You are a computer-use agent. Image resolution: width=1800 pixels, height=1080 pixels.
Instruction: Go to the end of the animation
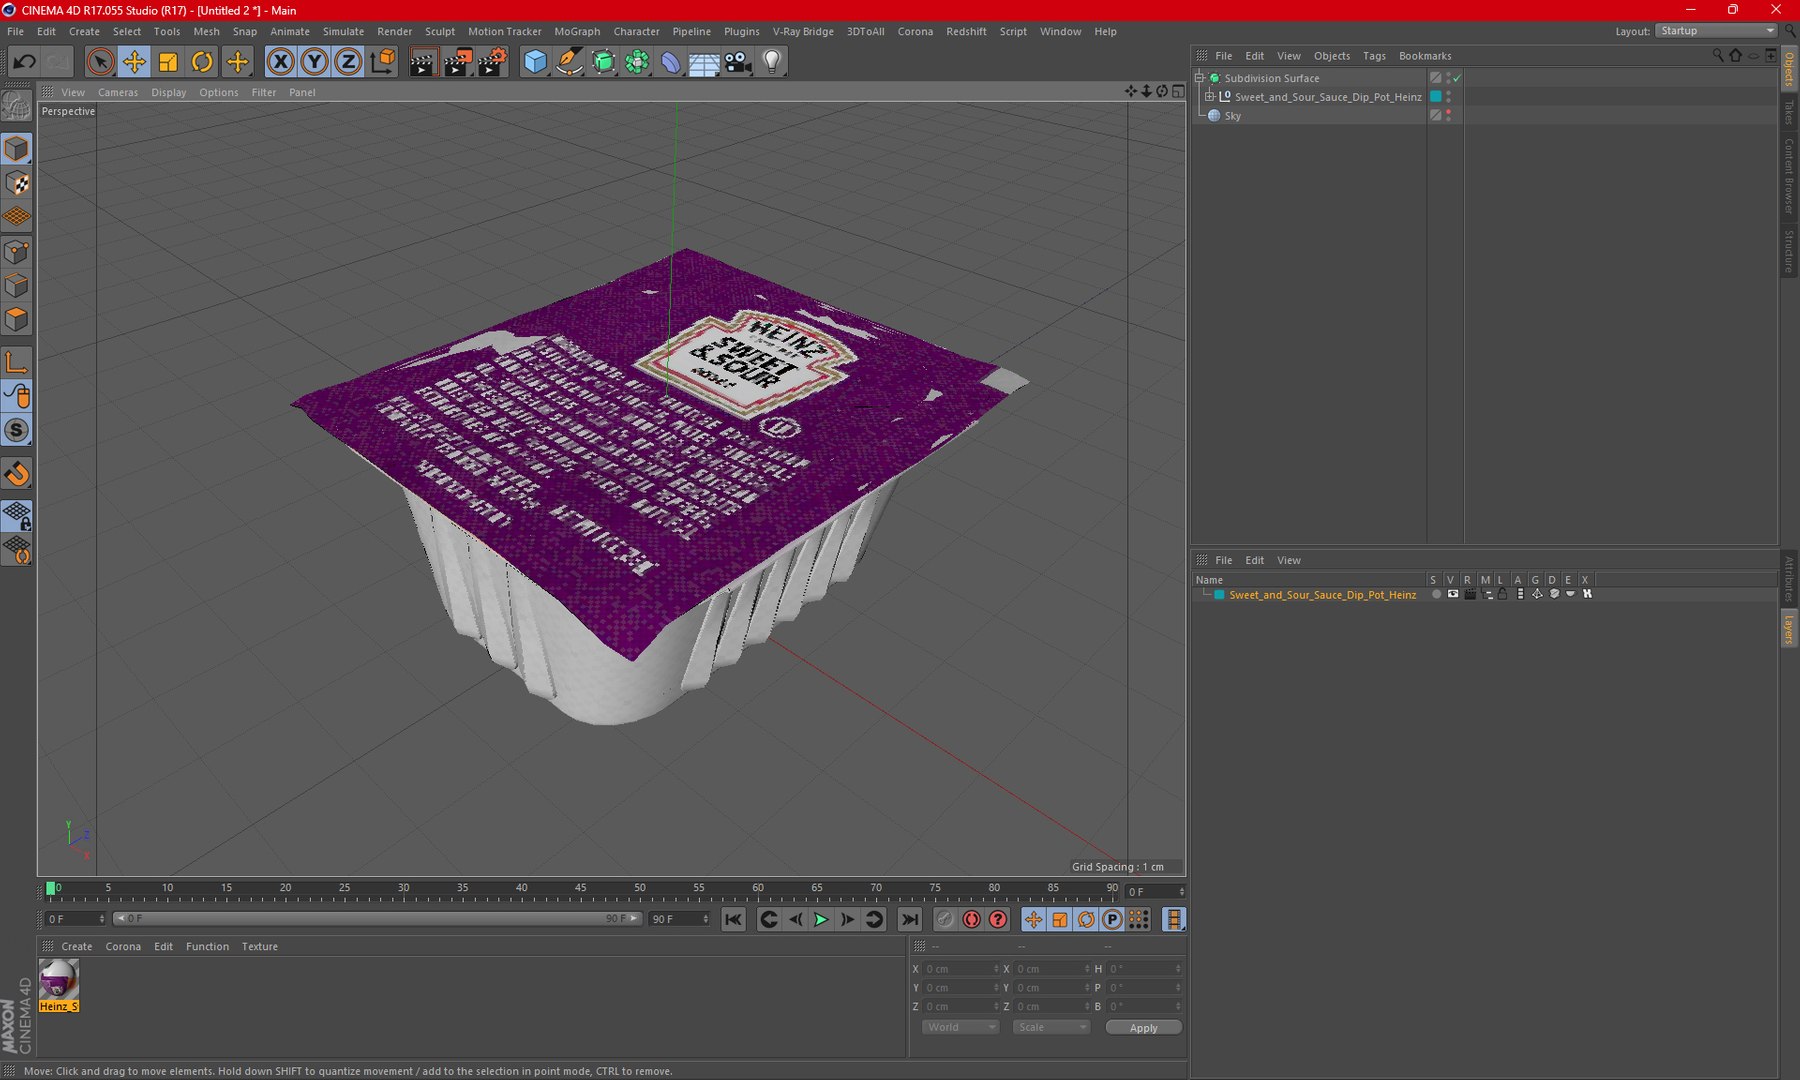pos(909,919)
